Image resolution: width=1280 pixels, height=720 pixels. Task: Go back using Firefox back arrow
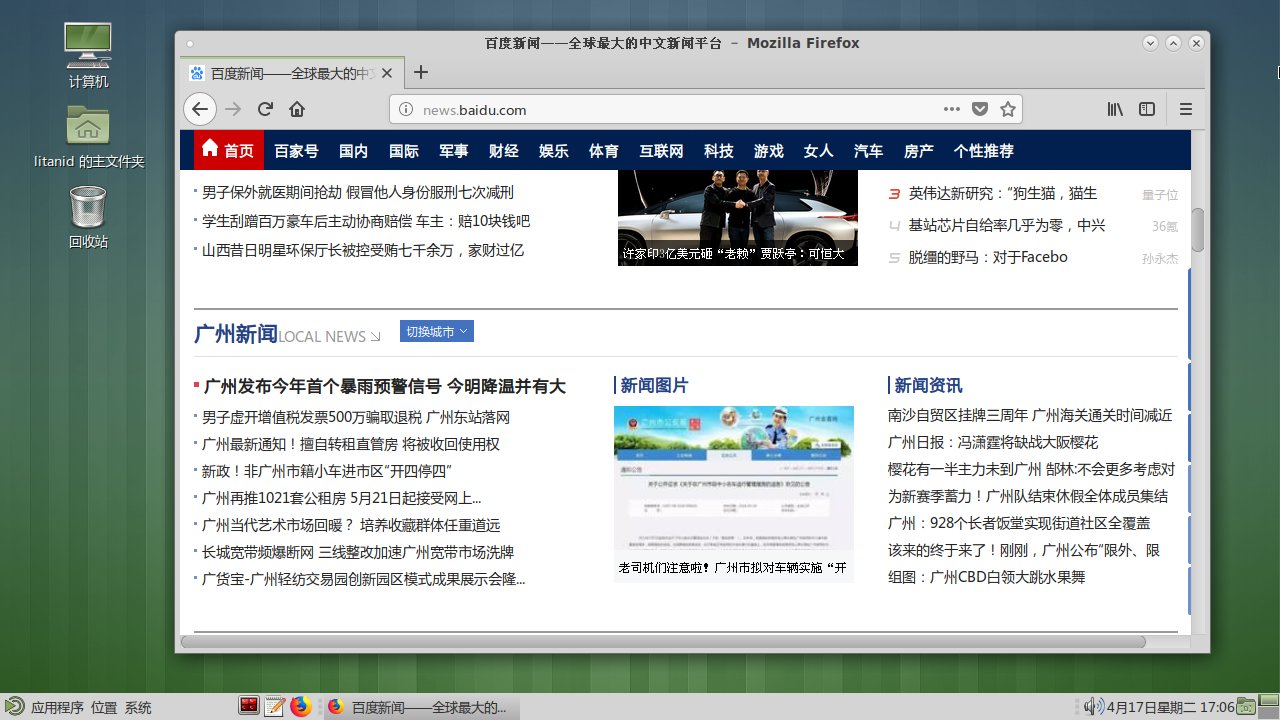coord(200,109)
